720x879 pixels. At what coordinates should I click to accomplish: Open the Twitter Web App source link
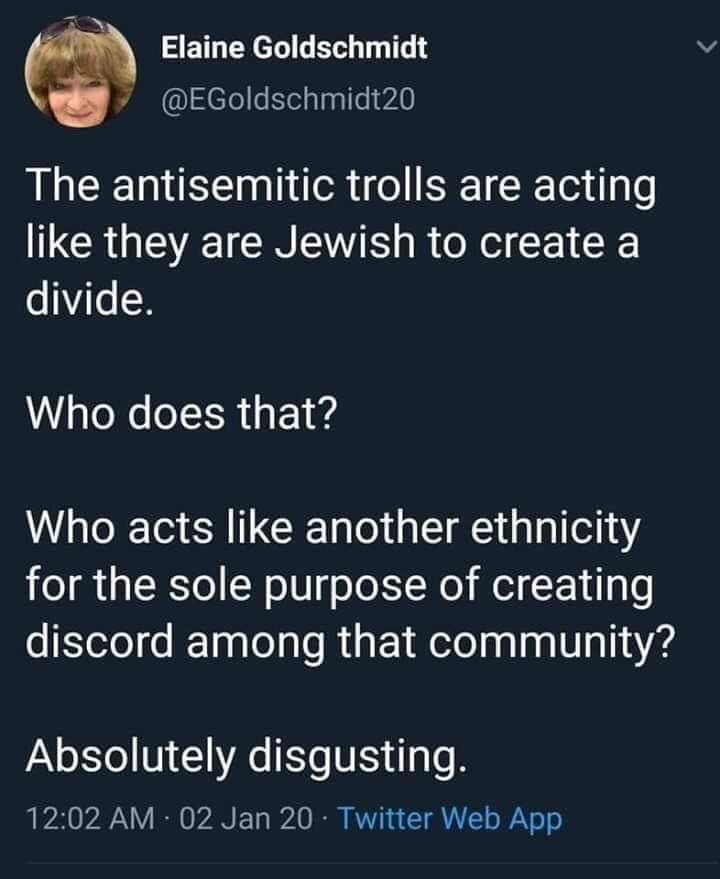[449, 819]
